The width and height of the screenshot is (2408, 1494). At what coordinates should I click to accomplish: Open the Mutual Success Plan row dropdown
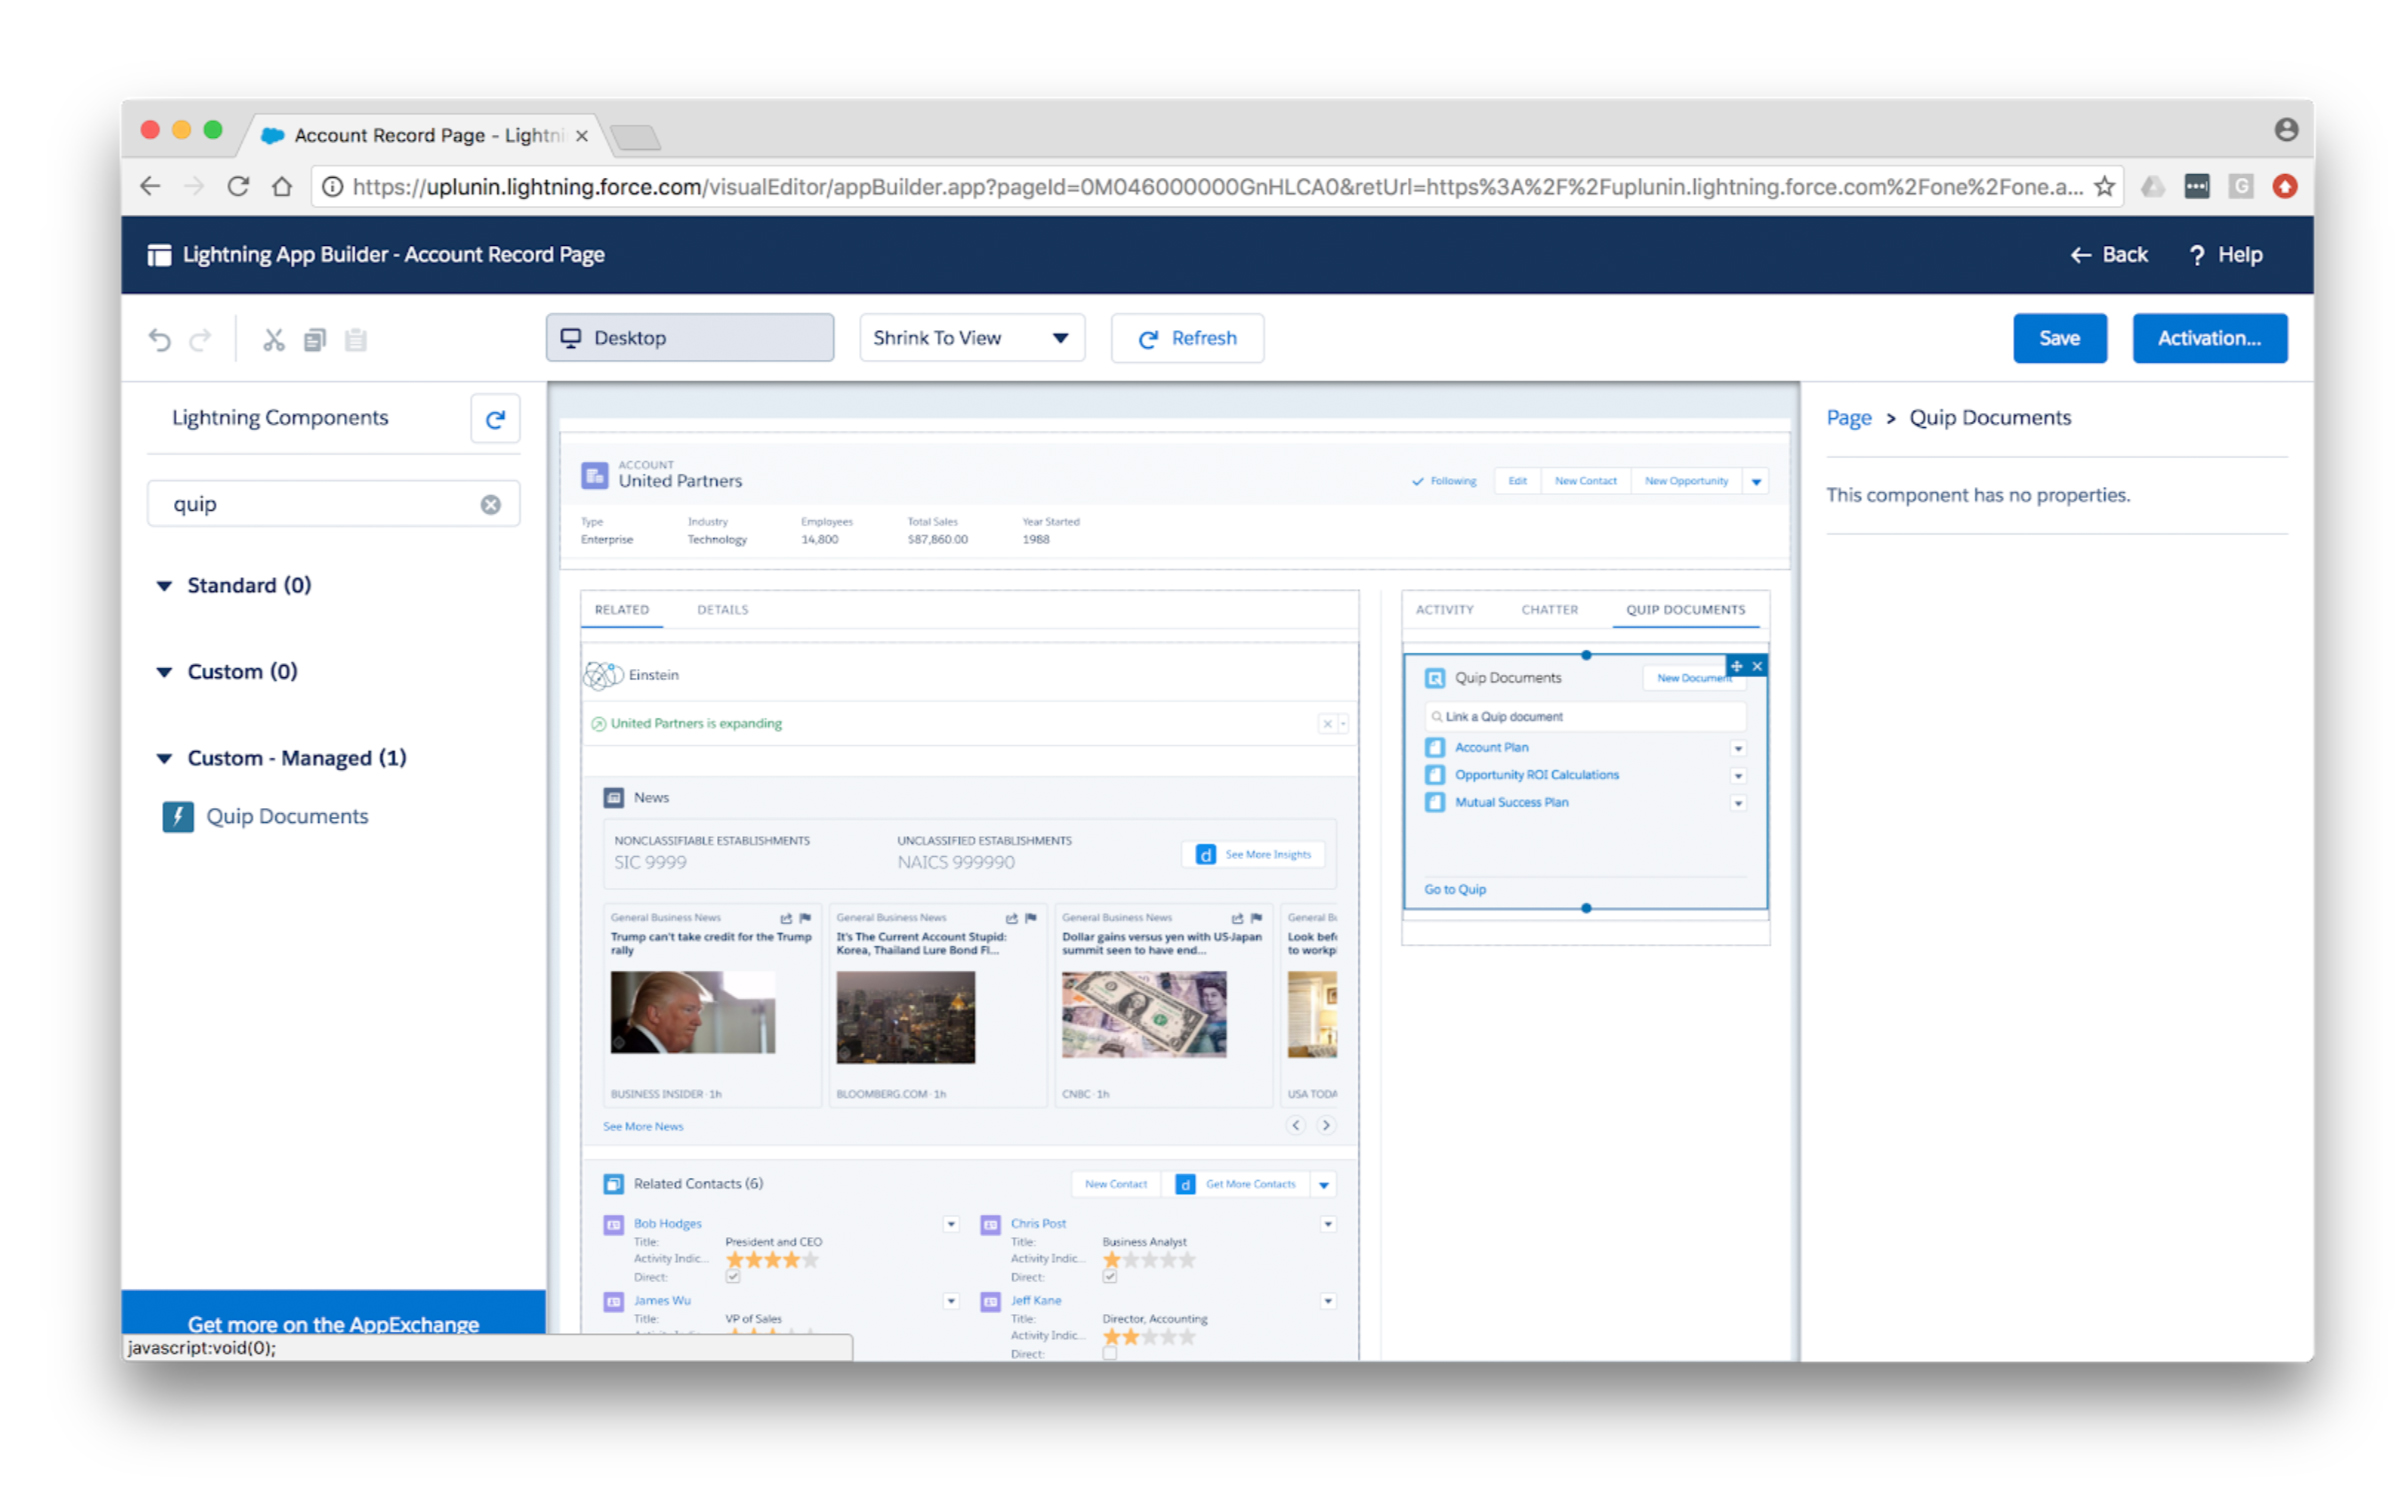(x=1738, y=803)
